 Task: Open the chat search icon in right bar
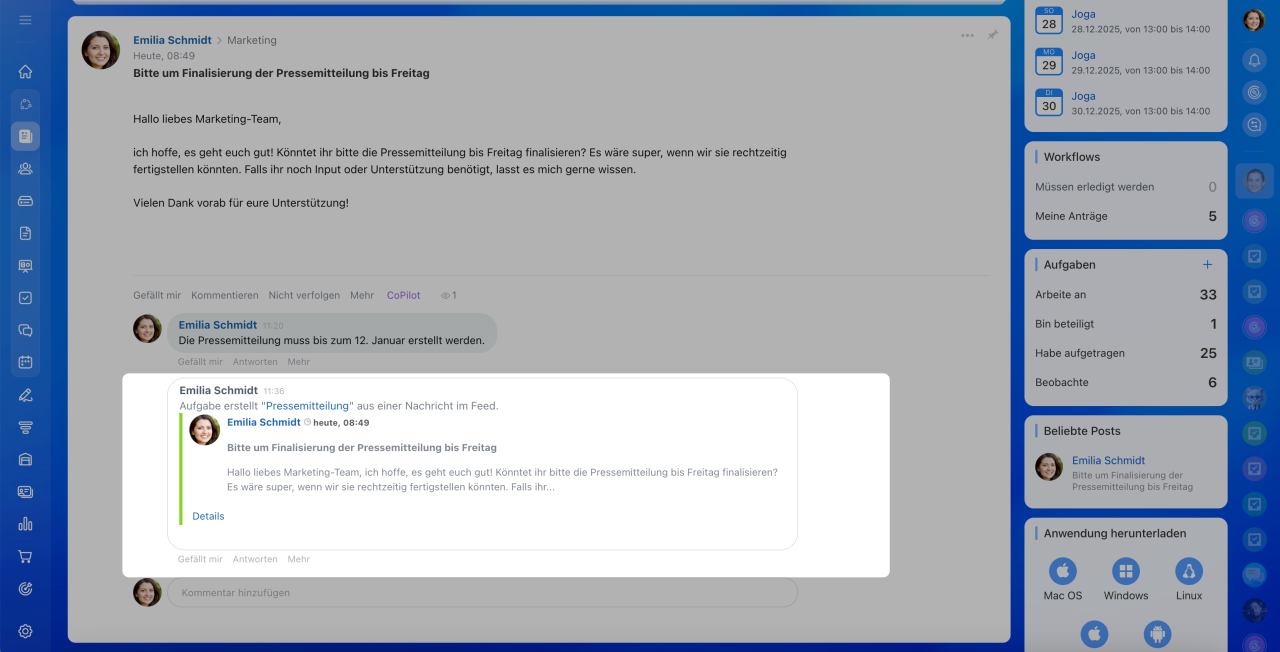[x=1254, y=125]
